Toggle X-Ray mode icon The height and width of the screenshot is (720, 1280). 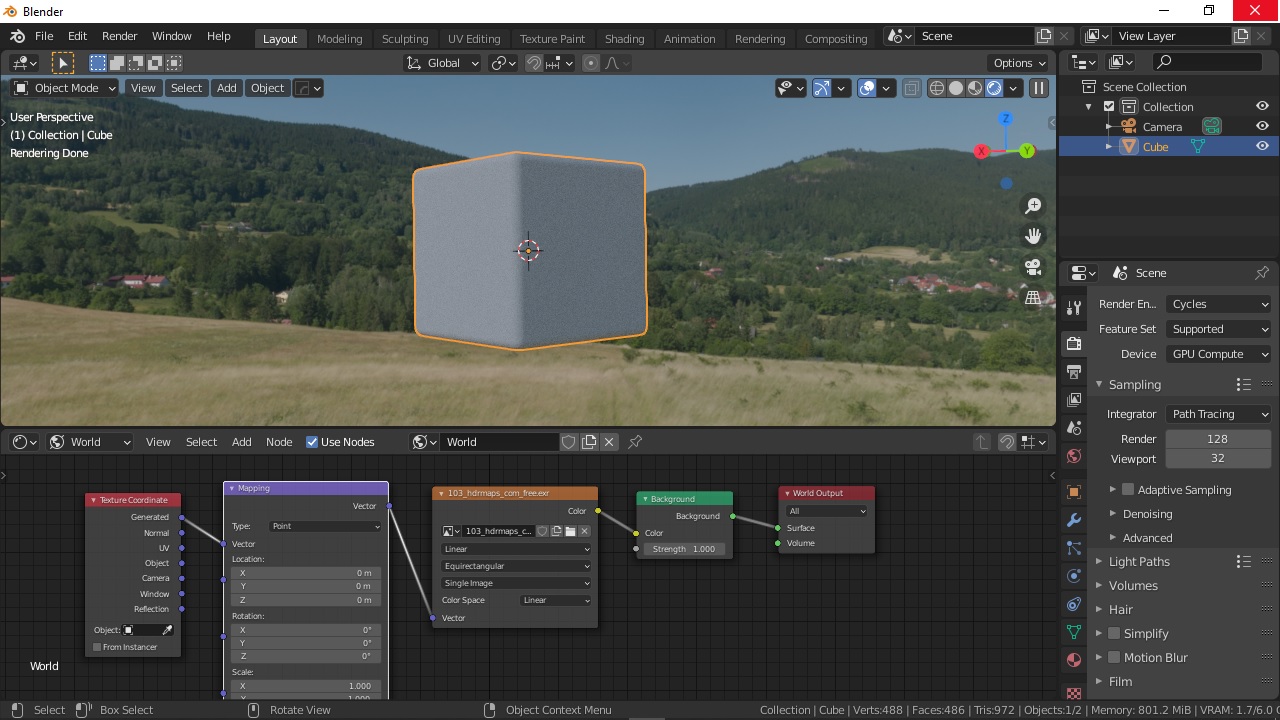[x=912, y=88]
